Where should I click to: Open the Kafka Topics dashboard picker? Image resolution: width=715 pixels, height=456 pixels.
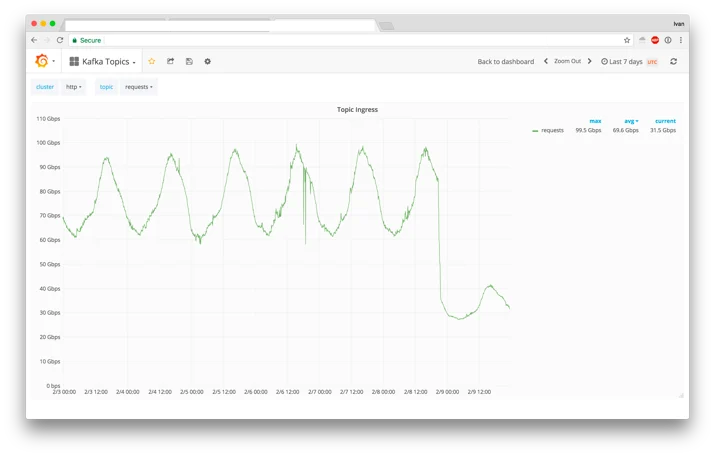(103, 62)
